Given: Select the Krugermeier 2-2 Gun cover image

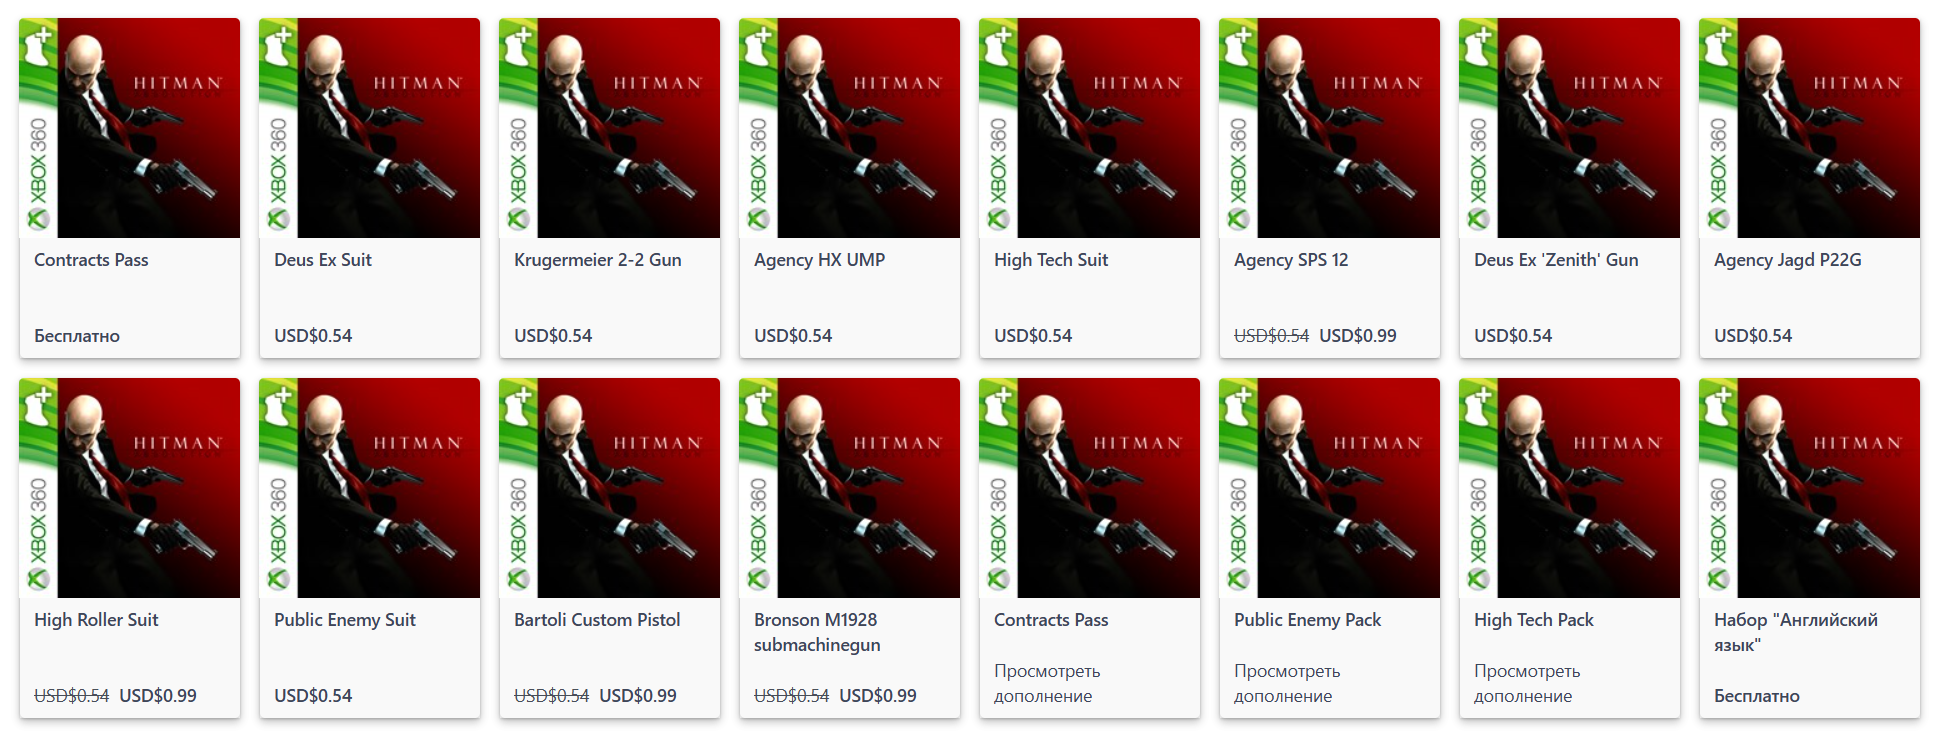Looking at the screenshot, I should coord(610,128).
